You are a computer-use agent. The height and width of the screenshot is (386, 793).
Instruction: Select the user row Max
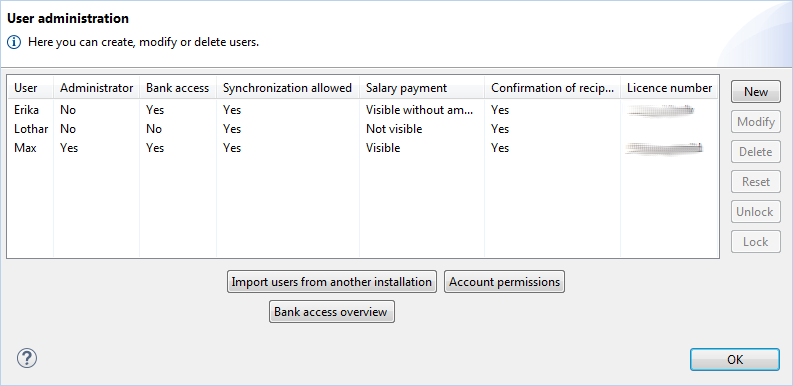363,148
